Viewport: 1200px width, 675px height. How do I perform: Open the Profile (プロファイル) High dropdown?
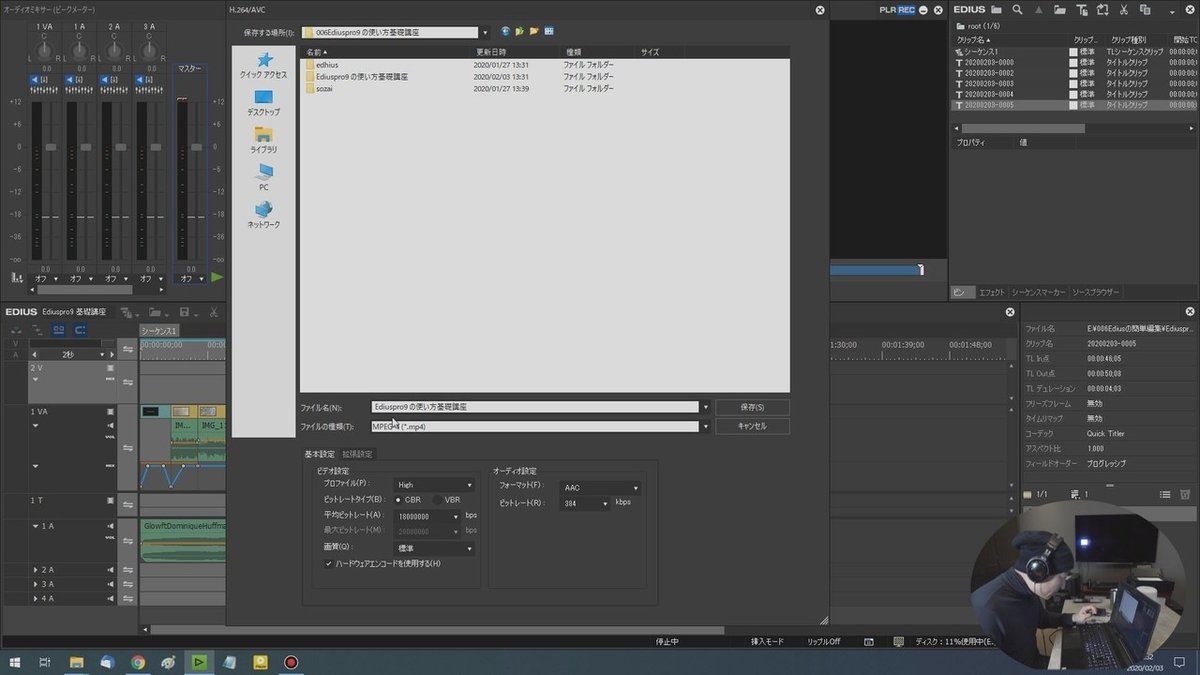click(x=434, y=484)
